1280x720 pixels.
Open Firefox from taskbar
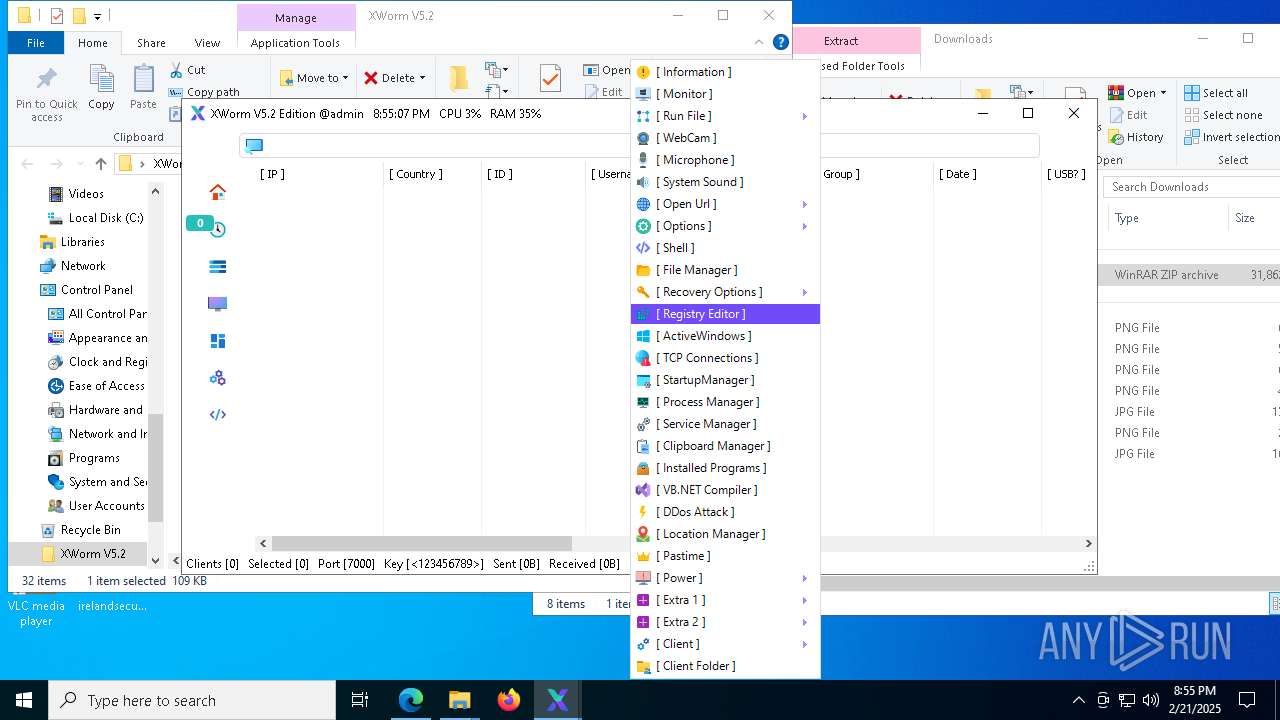(509, 700)
